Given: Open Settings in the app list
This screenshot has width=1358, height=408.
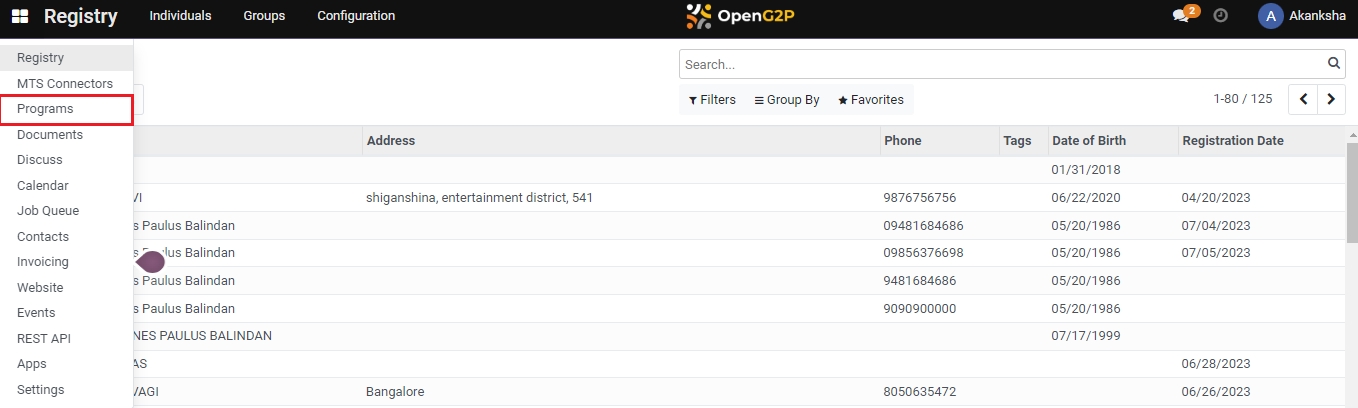Looking at the screenshot, I should [x=40, y=390].
